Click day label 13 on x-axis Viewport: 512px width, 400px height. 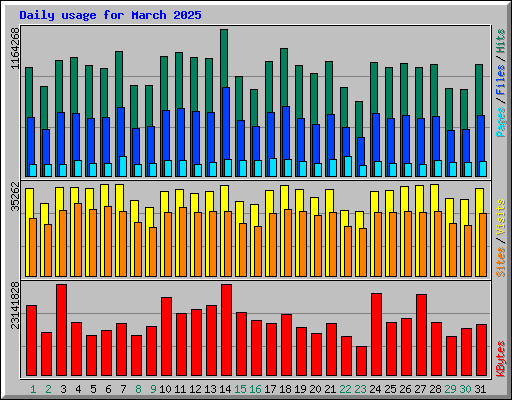tap(210, 389)
